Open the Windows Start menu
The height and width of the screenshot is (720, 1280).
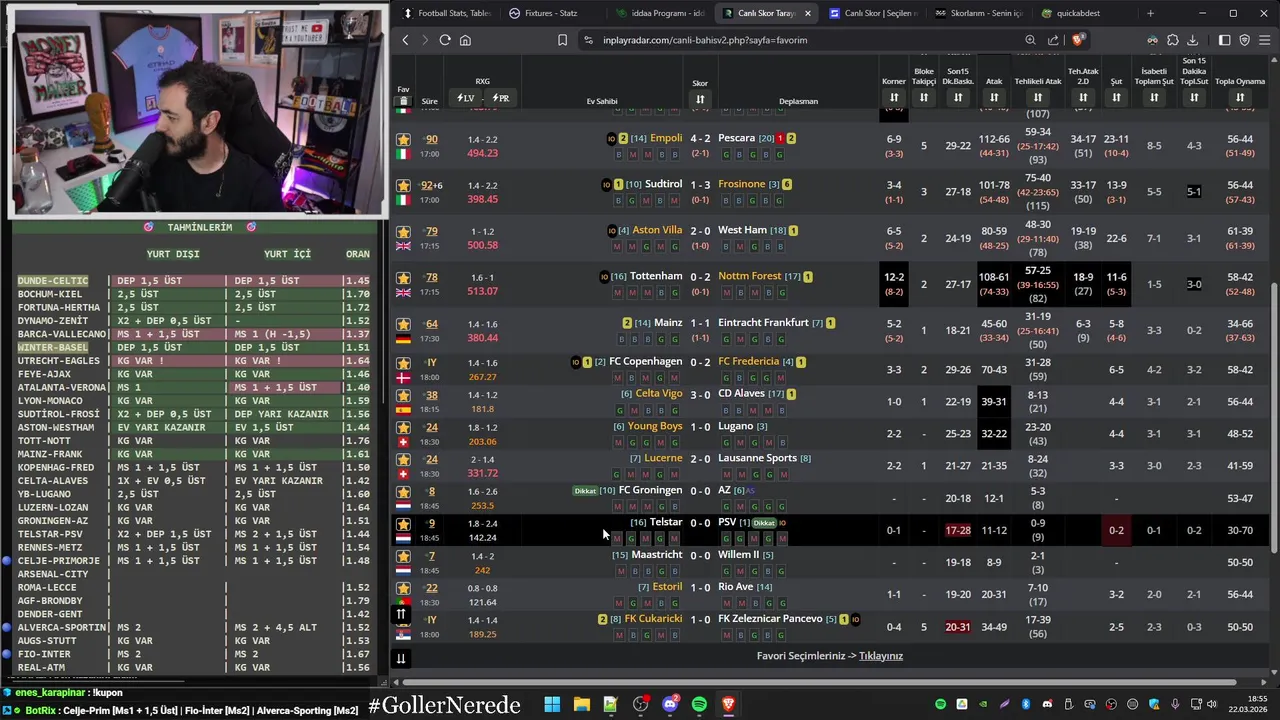click(552, 704)
